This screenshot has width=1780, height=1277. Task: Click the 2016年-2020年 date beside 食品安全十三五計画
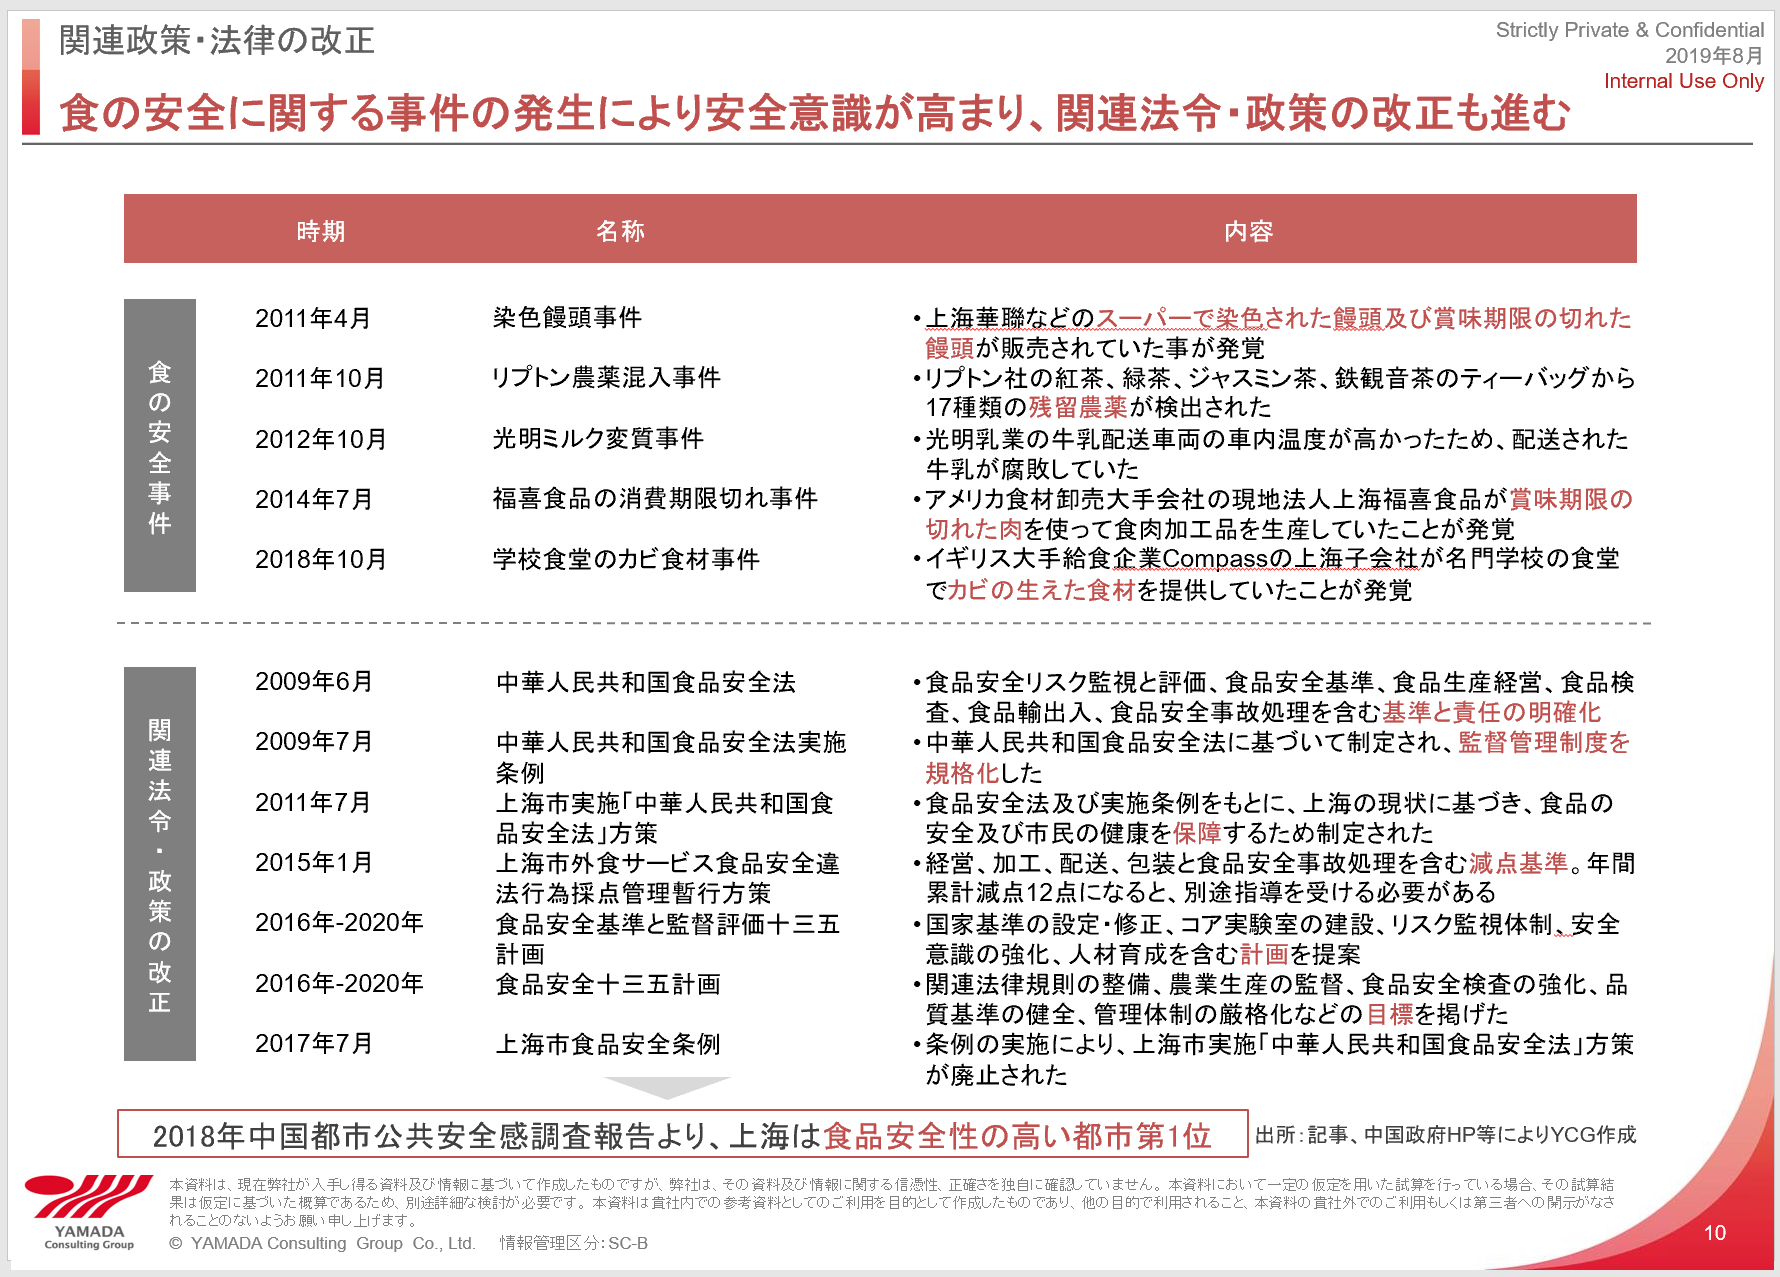click(x=339, y=983)
